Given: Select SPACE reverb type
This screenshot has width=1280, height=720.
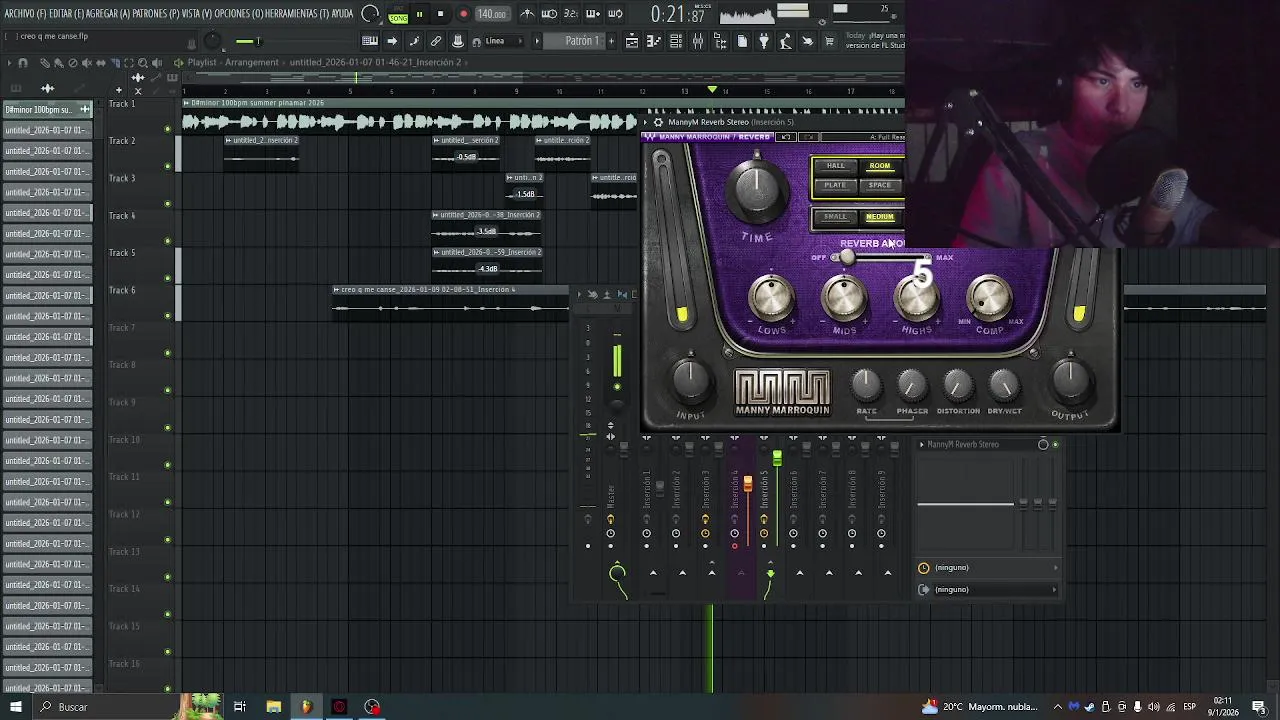Looking at the screenshot, I should (880, 185).
